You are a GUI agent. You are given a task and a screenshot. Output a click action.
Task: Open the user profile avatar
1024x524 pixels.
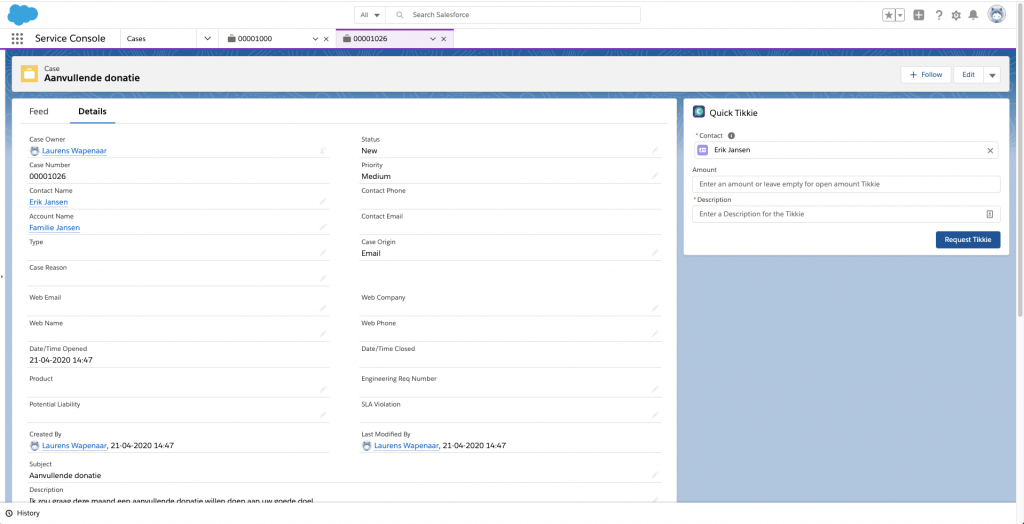996,15
